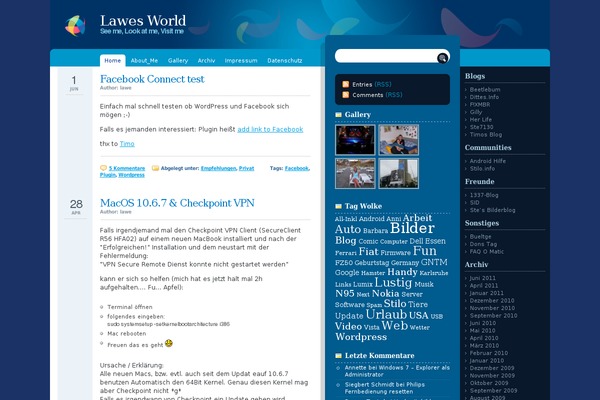Visit the Beetlebum blog link
The image size is (600, 400).
[485, 90]
